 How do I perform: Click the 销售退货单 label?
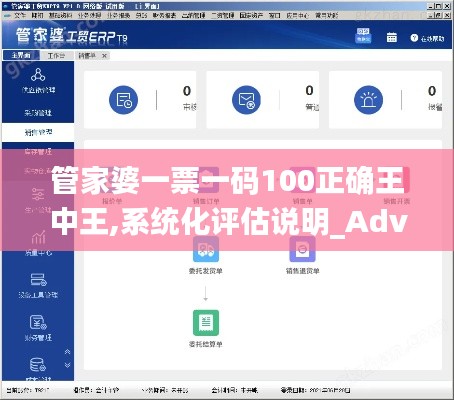point(302,271)
